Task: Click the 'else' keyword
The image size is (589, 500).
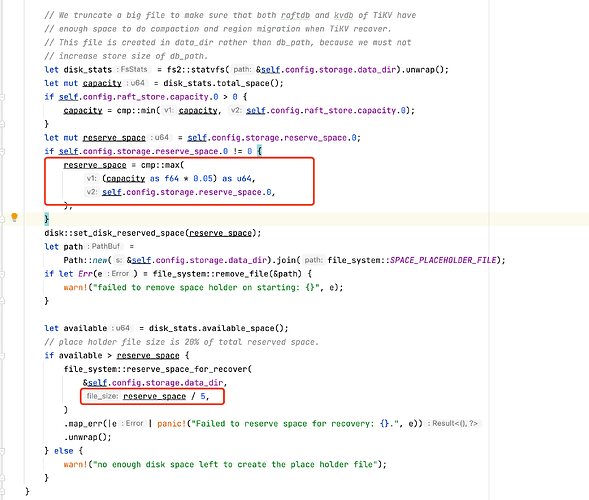Action: (x=63, y=451)
